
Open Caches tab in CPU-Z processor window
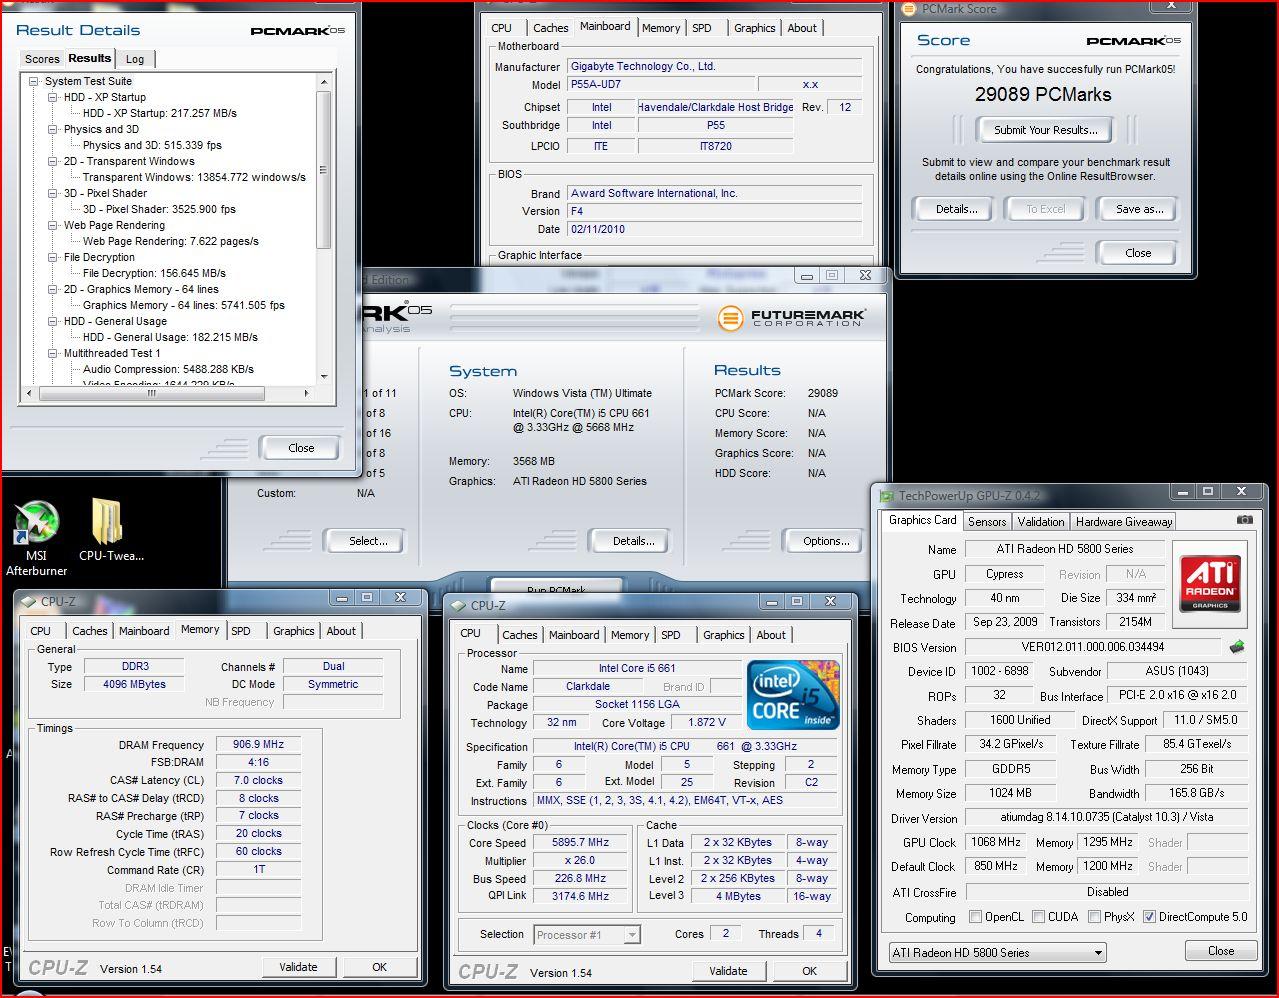click(x=519, y=635)
